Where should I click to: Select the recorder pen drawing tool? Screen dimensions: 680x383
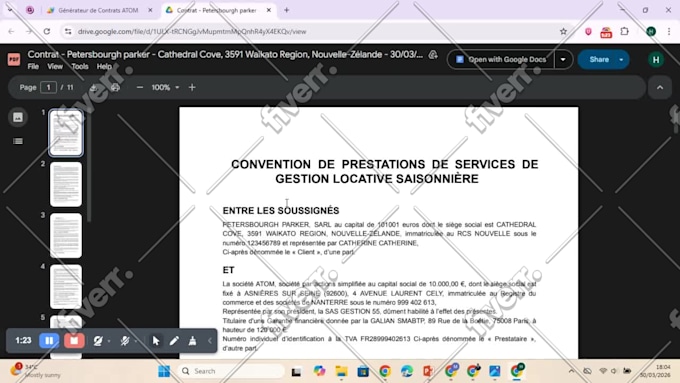[x=174, y=341]
